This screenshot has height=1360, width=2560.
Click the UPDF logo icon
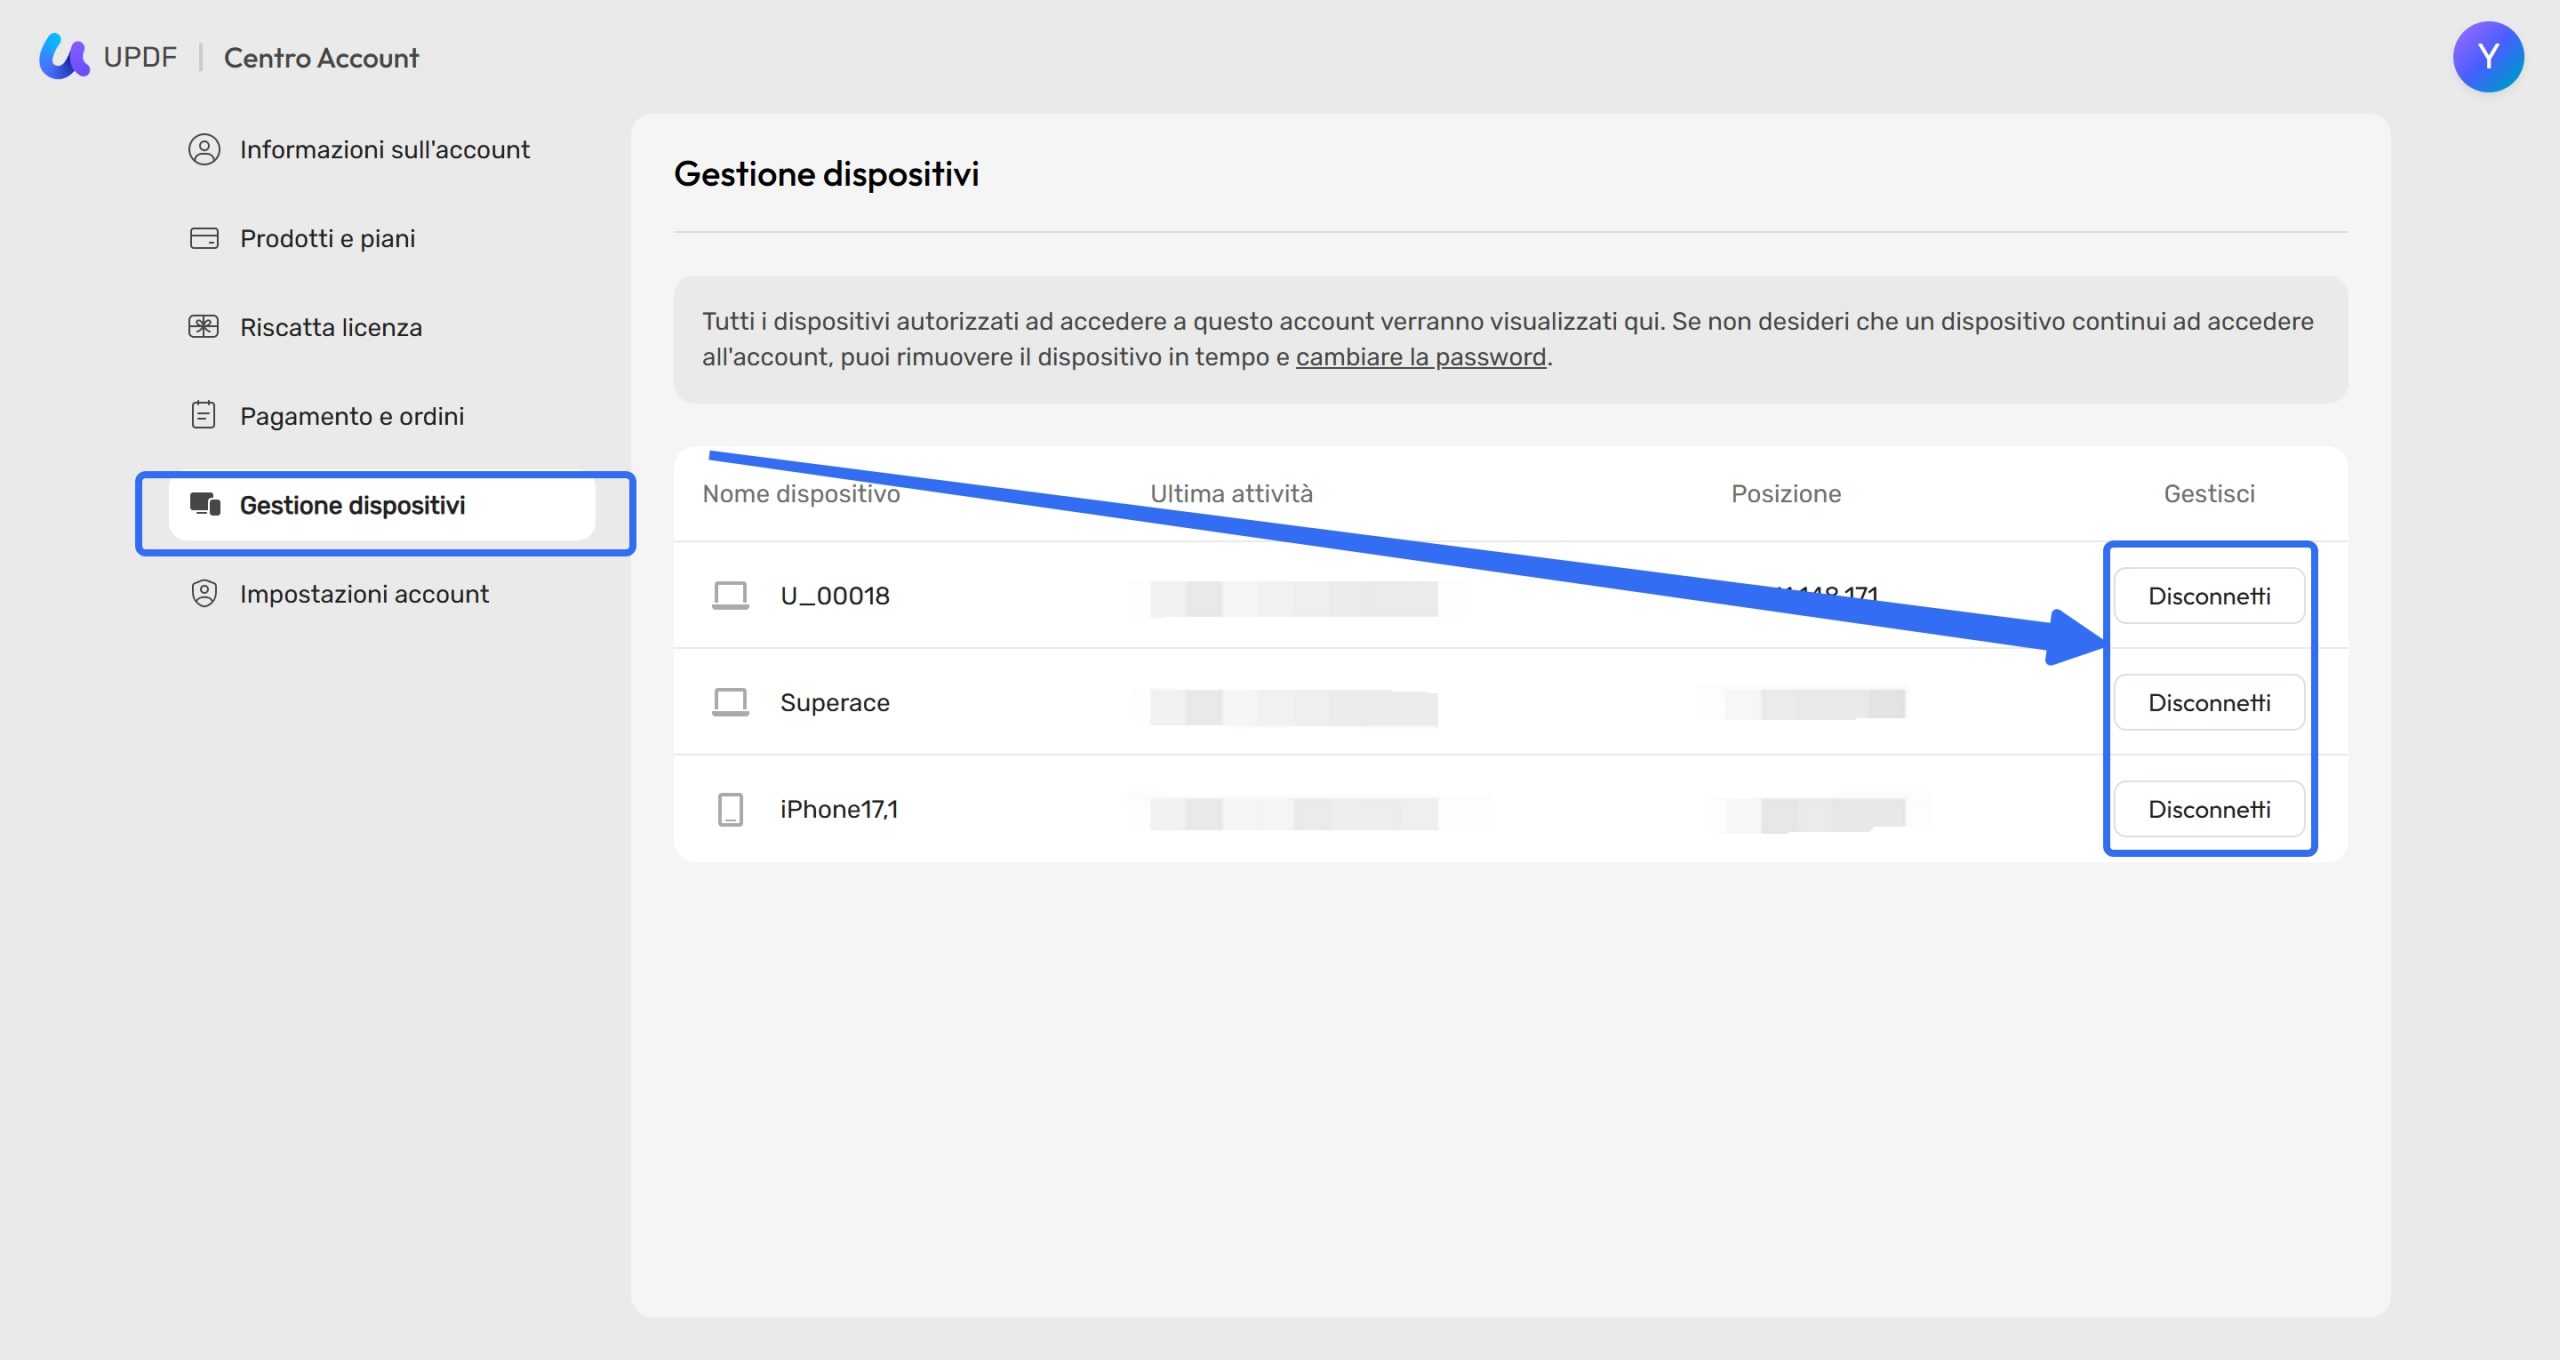[x=64, y=56]
